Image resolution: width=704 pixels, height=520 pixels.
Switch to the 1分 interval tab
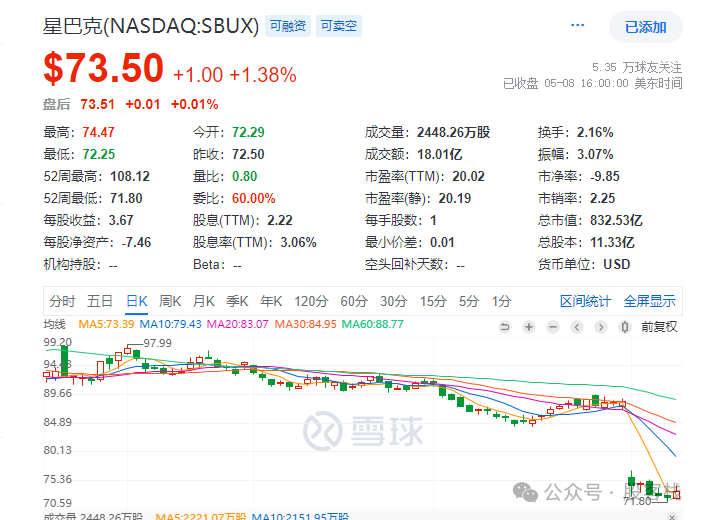click(x=502, y=301)
